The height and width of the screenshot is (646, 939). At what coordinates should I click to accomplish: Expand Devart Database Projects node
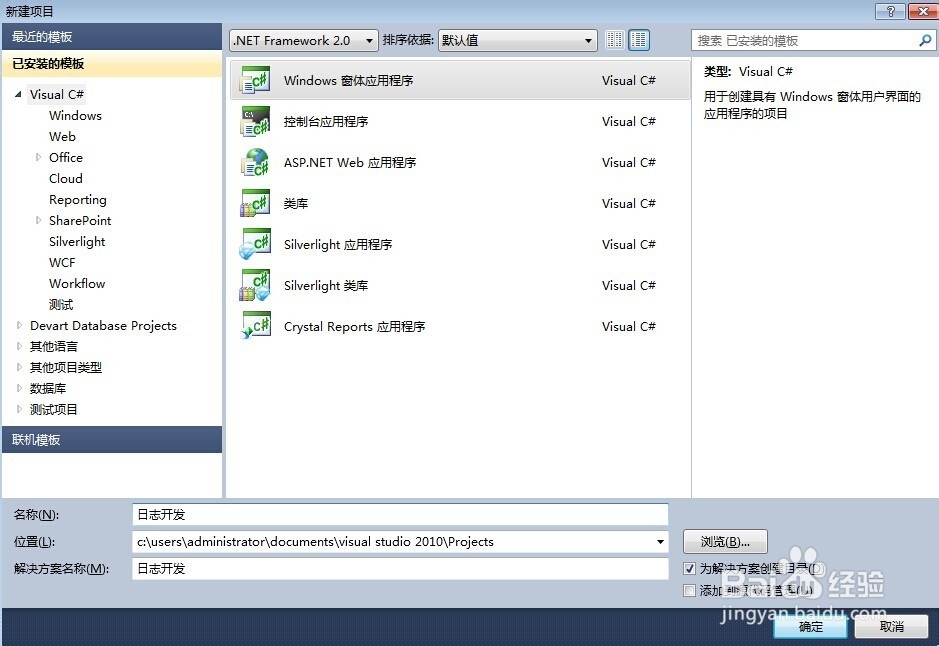coord(19,325)
